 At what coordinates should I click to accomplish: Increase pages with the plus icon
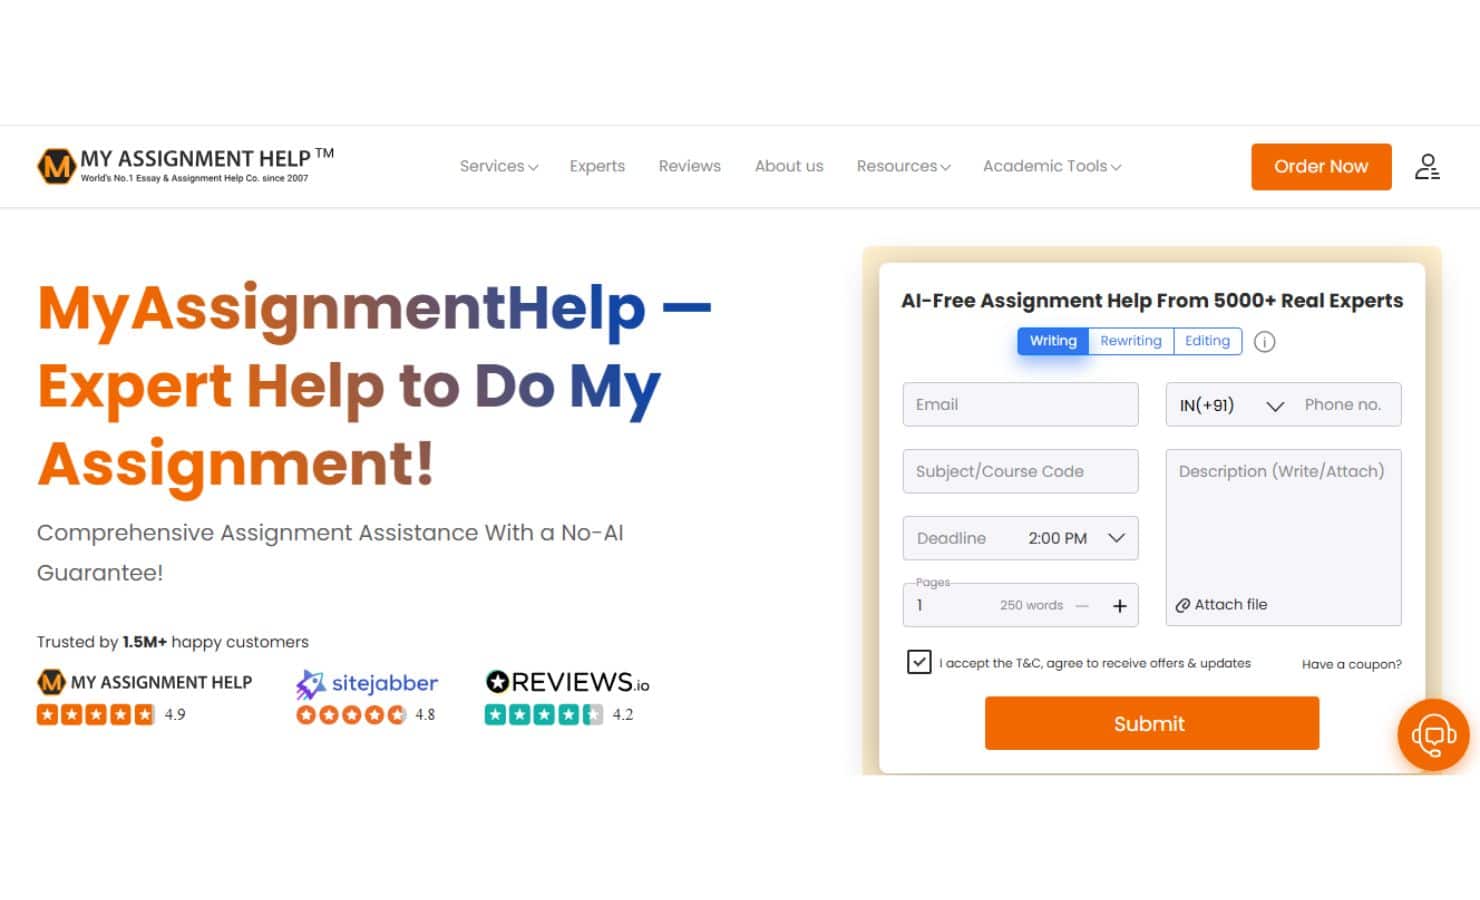1119,606
